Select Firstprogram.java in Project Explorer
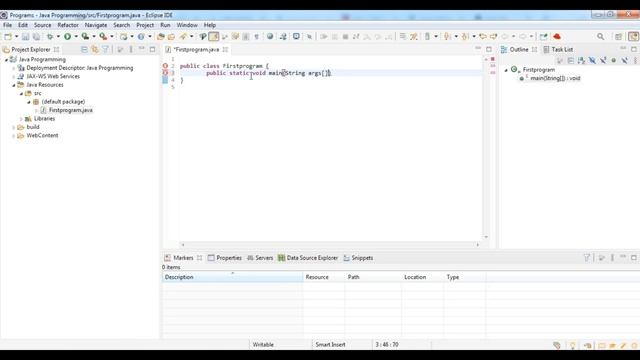Viewport: 640px width, 360px height. click(71, 110)
